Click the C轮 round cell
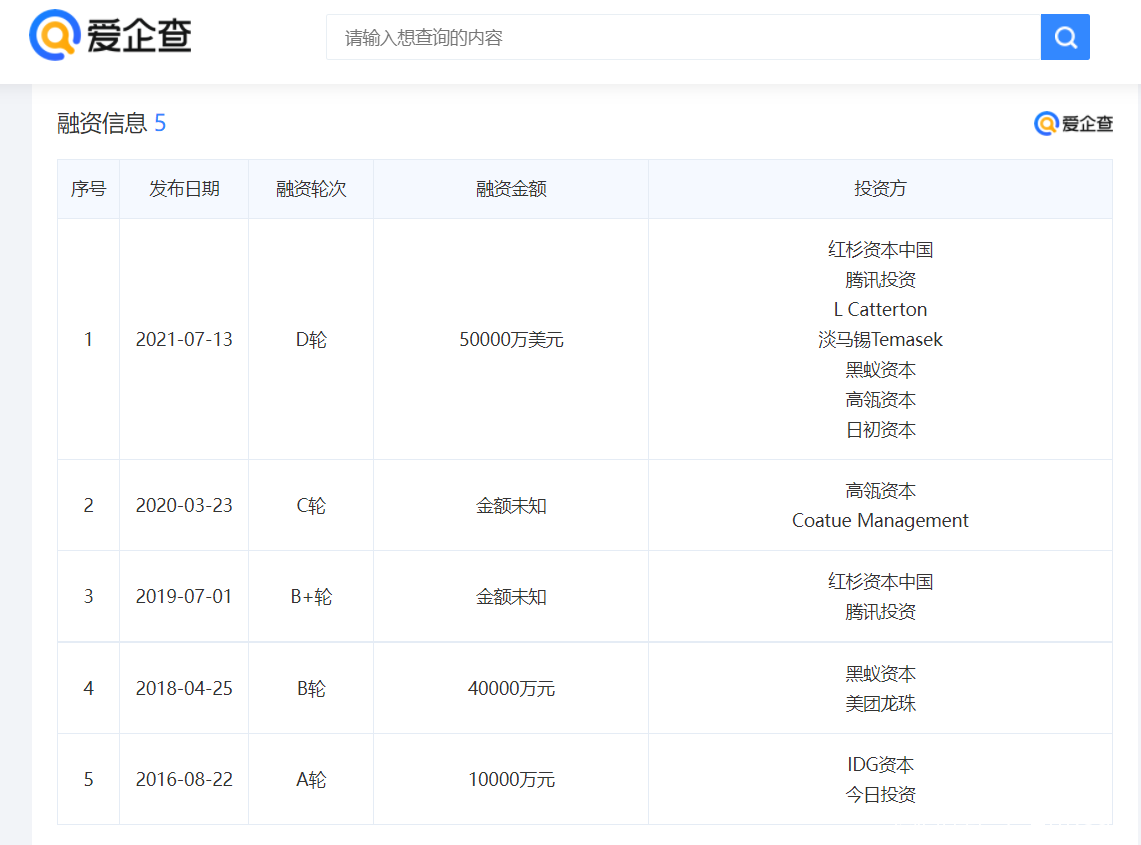The width and height of the screenshot is (1141, 845). (311, 505)
